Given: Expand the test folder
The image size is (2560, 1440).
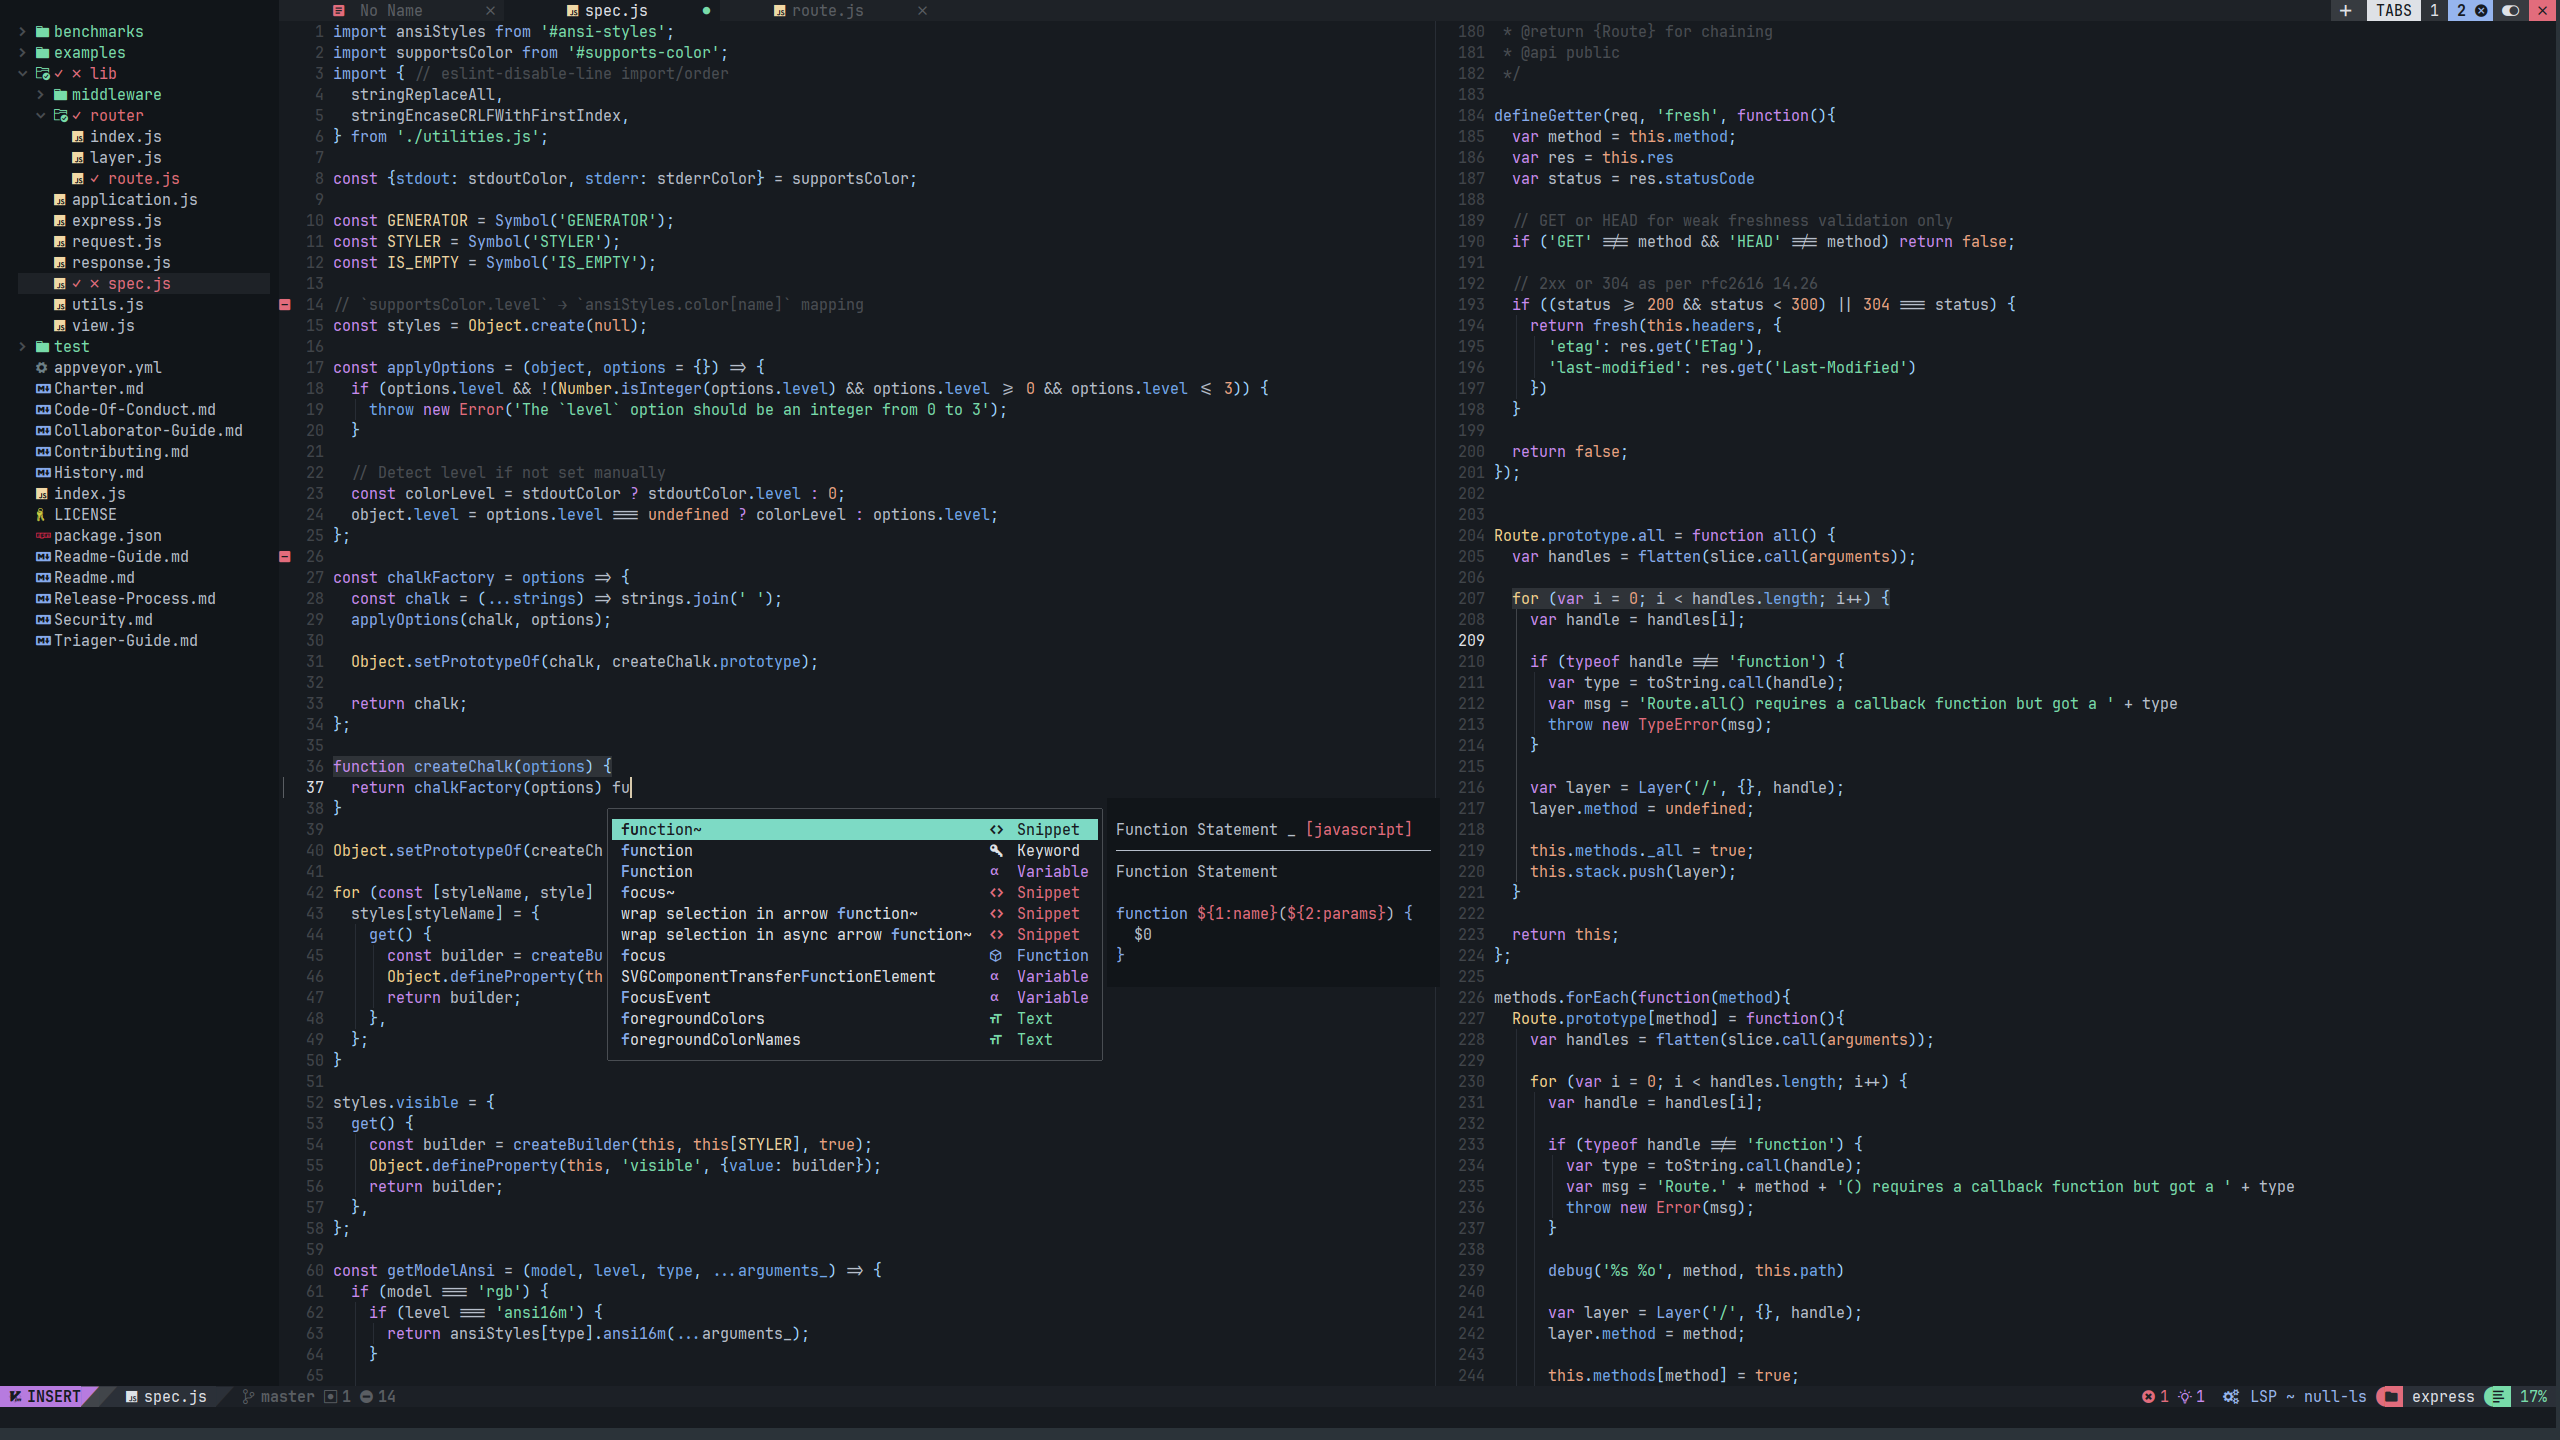Looking at the screenshot, I should point(22,347).
